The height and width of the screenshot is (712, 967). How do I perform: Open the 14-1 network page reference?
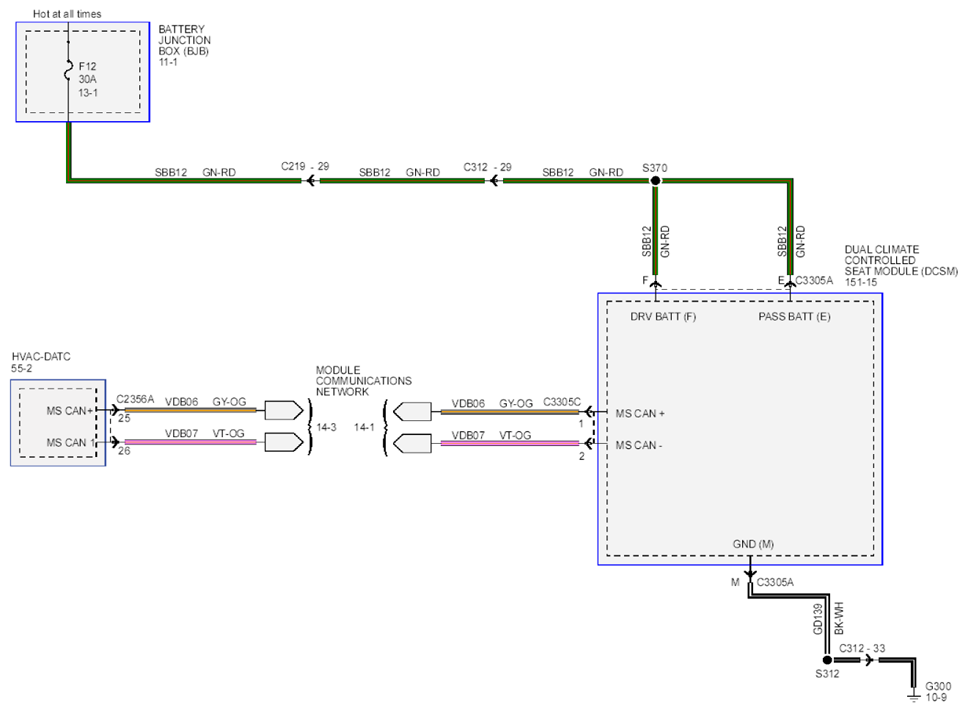pyautogui.click(x=364, y=427)
